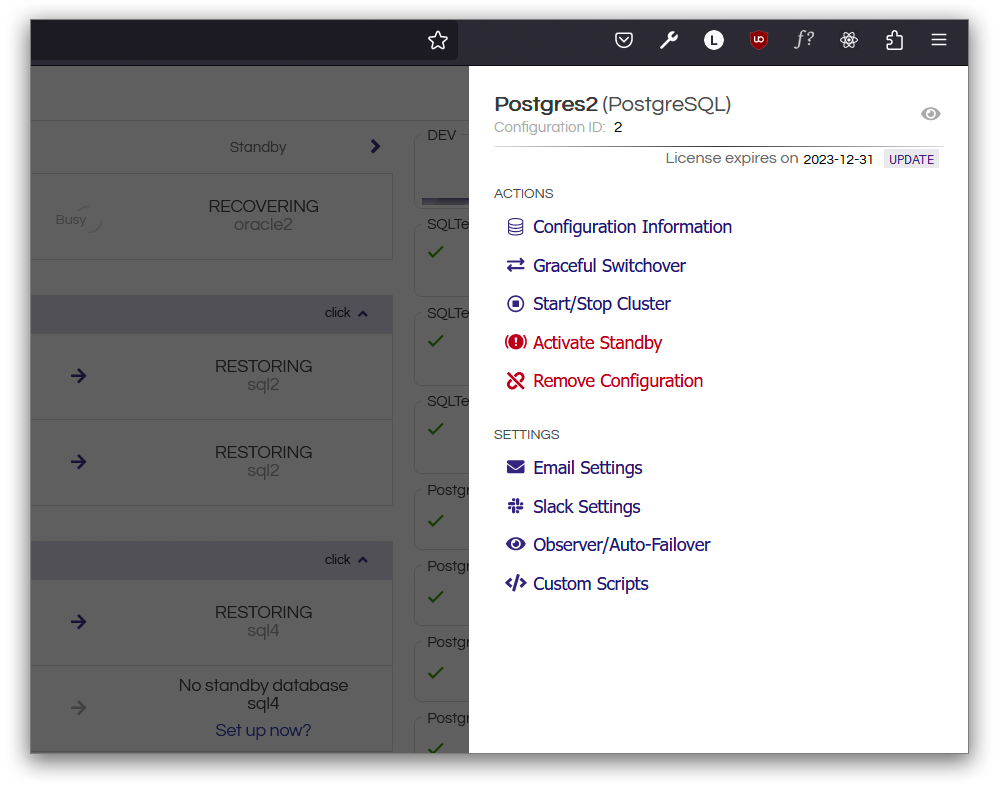
Task: Open the browser extensions puzzle-piece menu
Action: click(x=893, y=40)
